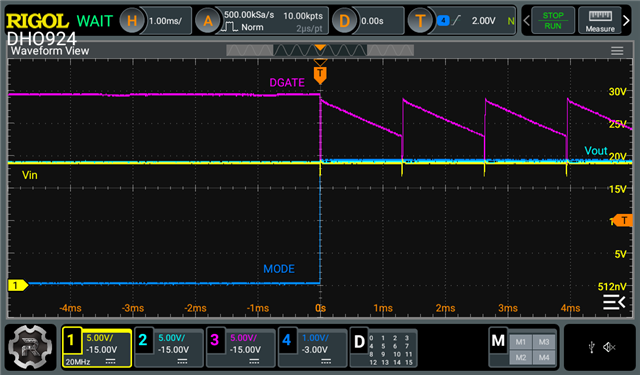Image resolution: width=640 pixels, height=375 pixels.
Task: Click the 500.00kSa/s sample rate readout
Action: [x=249, y=15]
